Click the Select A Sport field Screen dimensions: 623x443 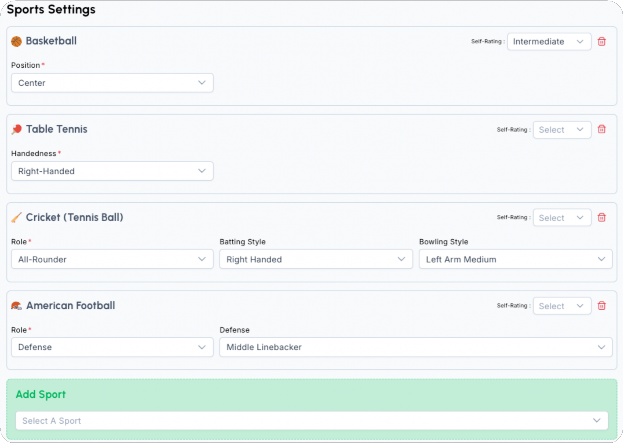point(311,421)
